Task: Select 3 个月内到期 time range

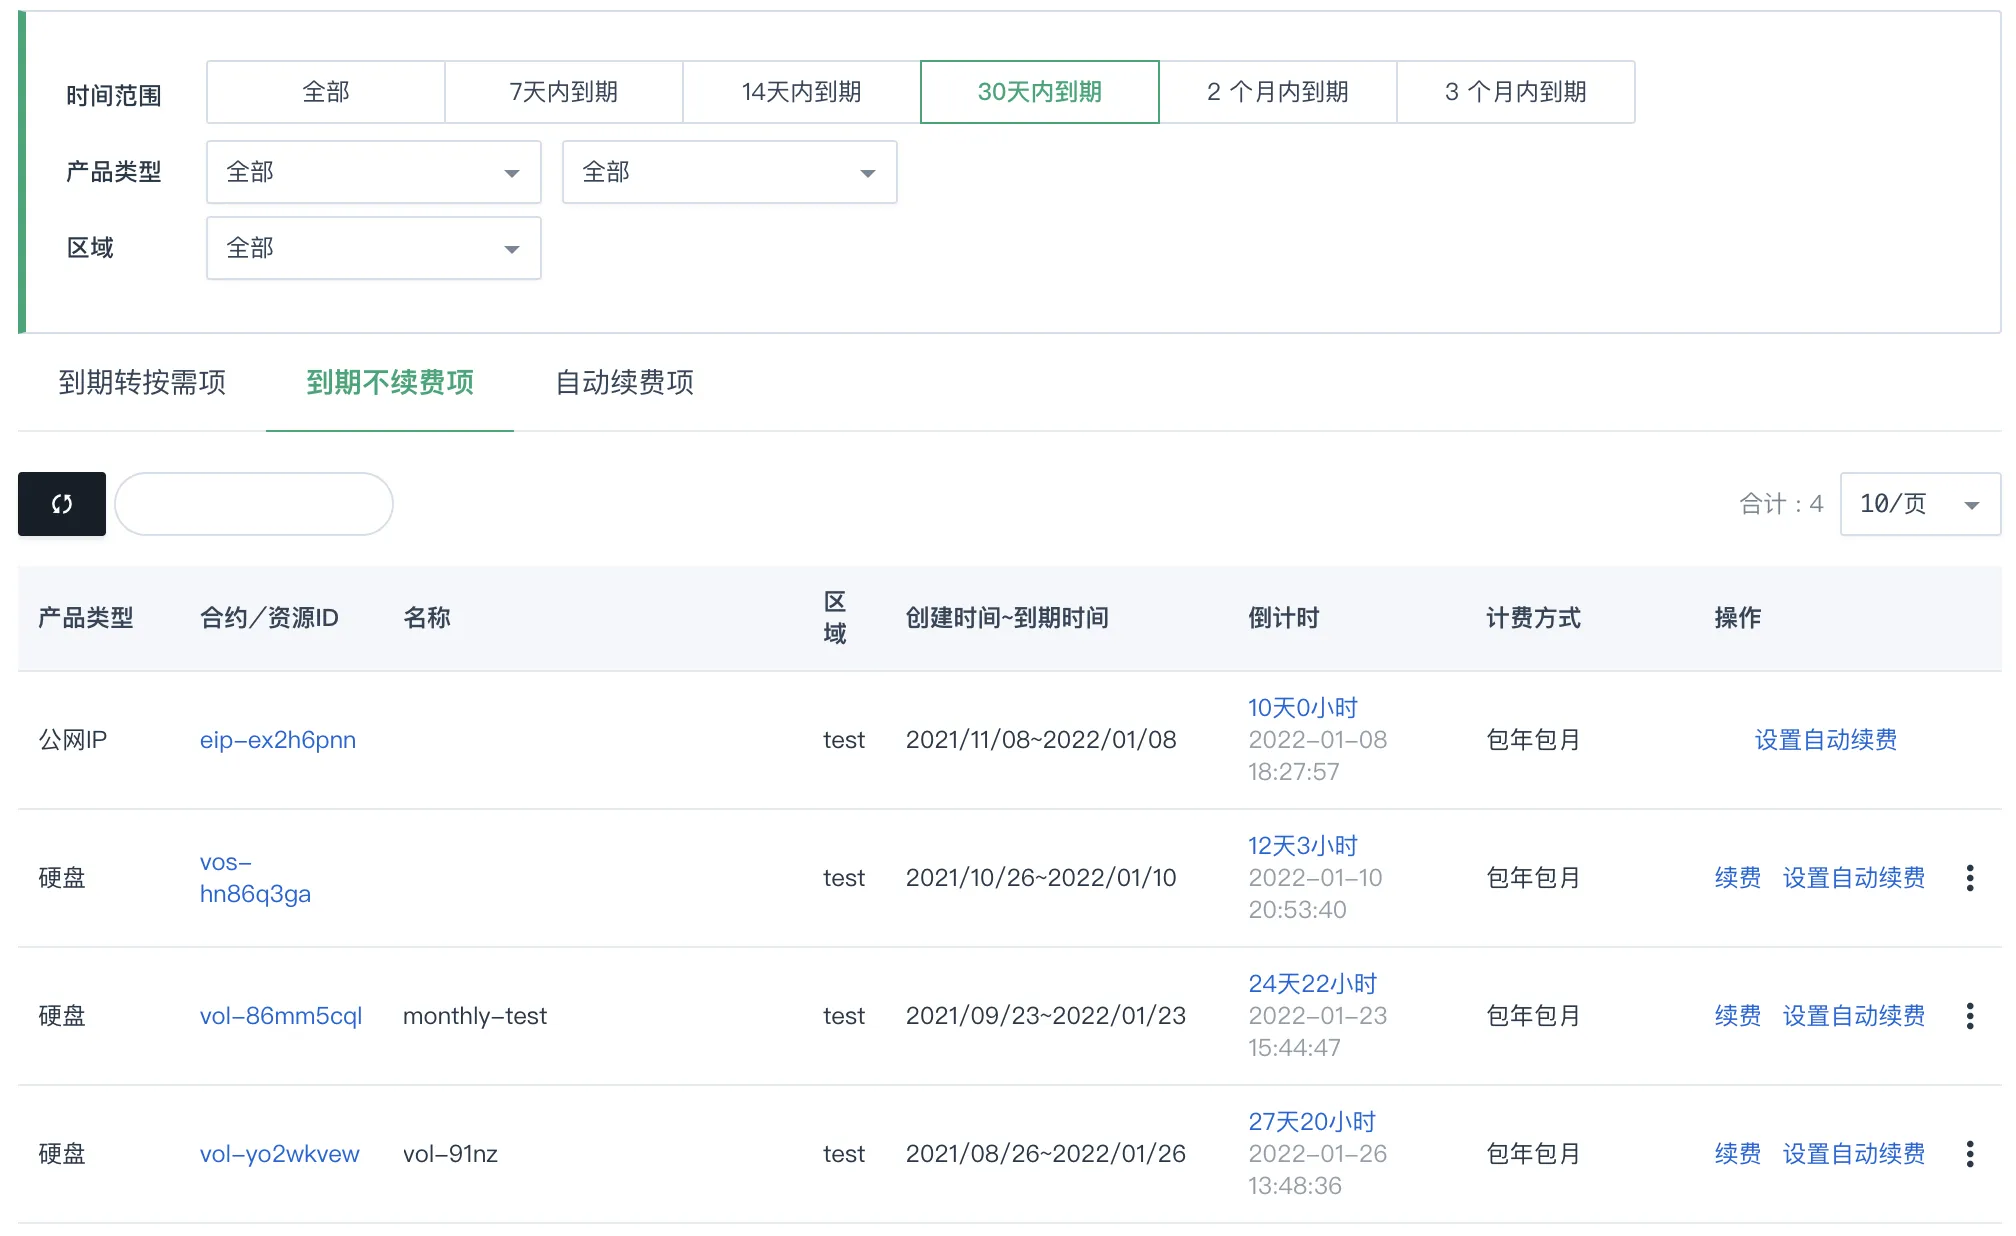Action: 1515,92
